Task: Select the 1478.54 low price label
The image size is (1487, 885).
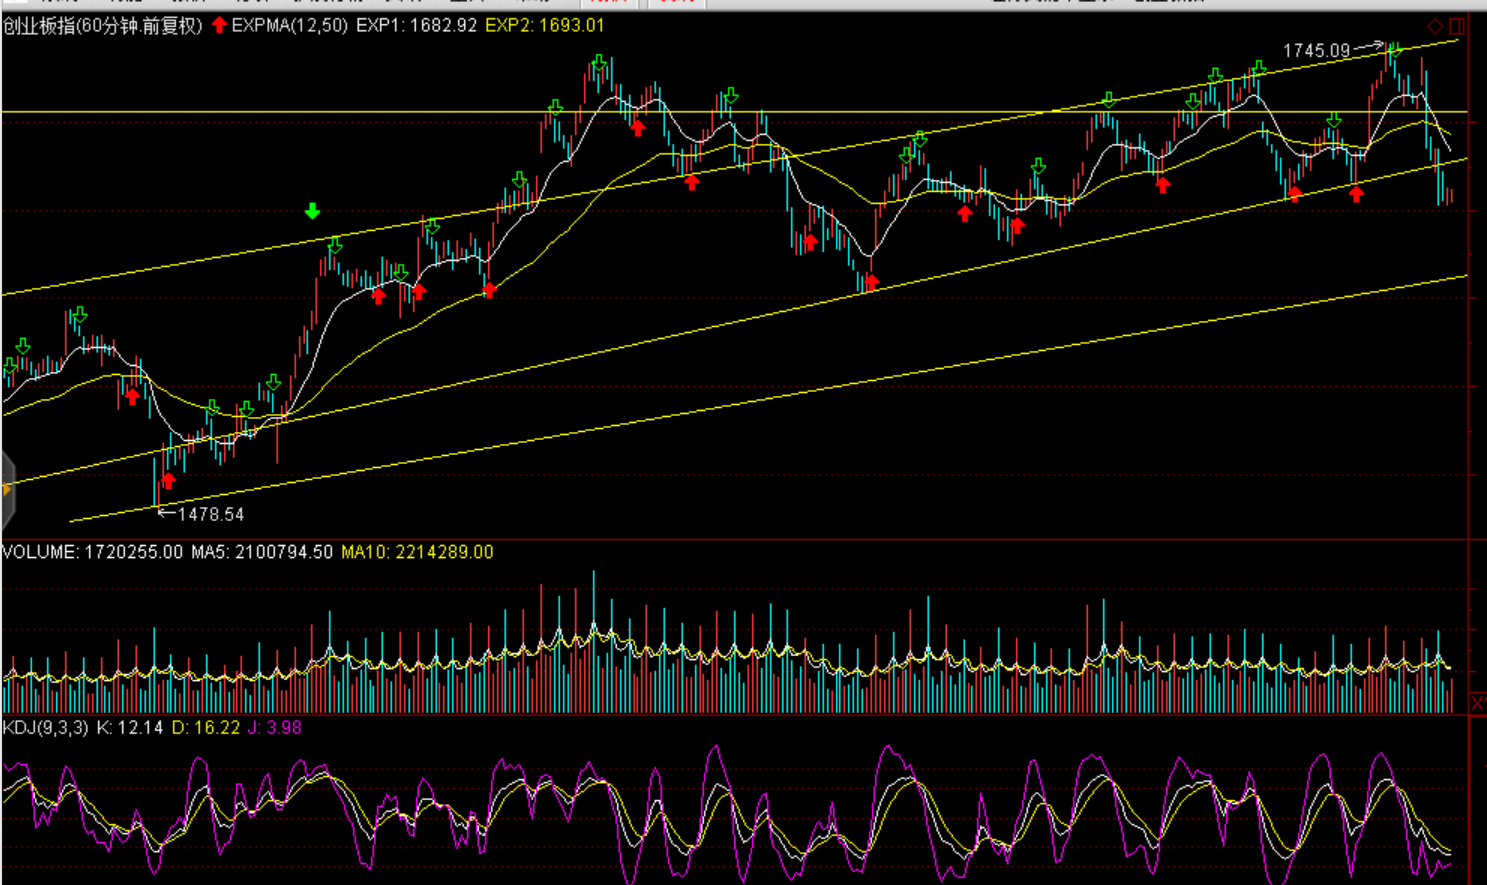Action: (x=210, y=514)
